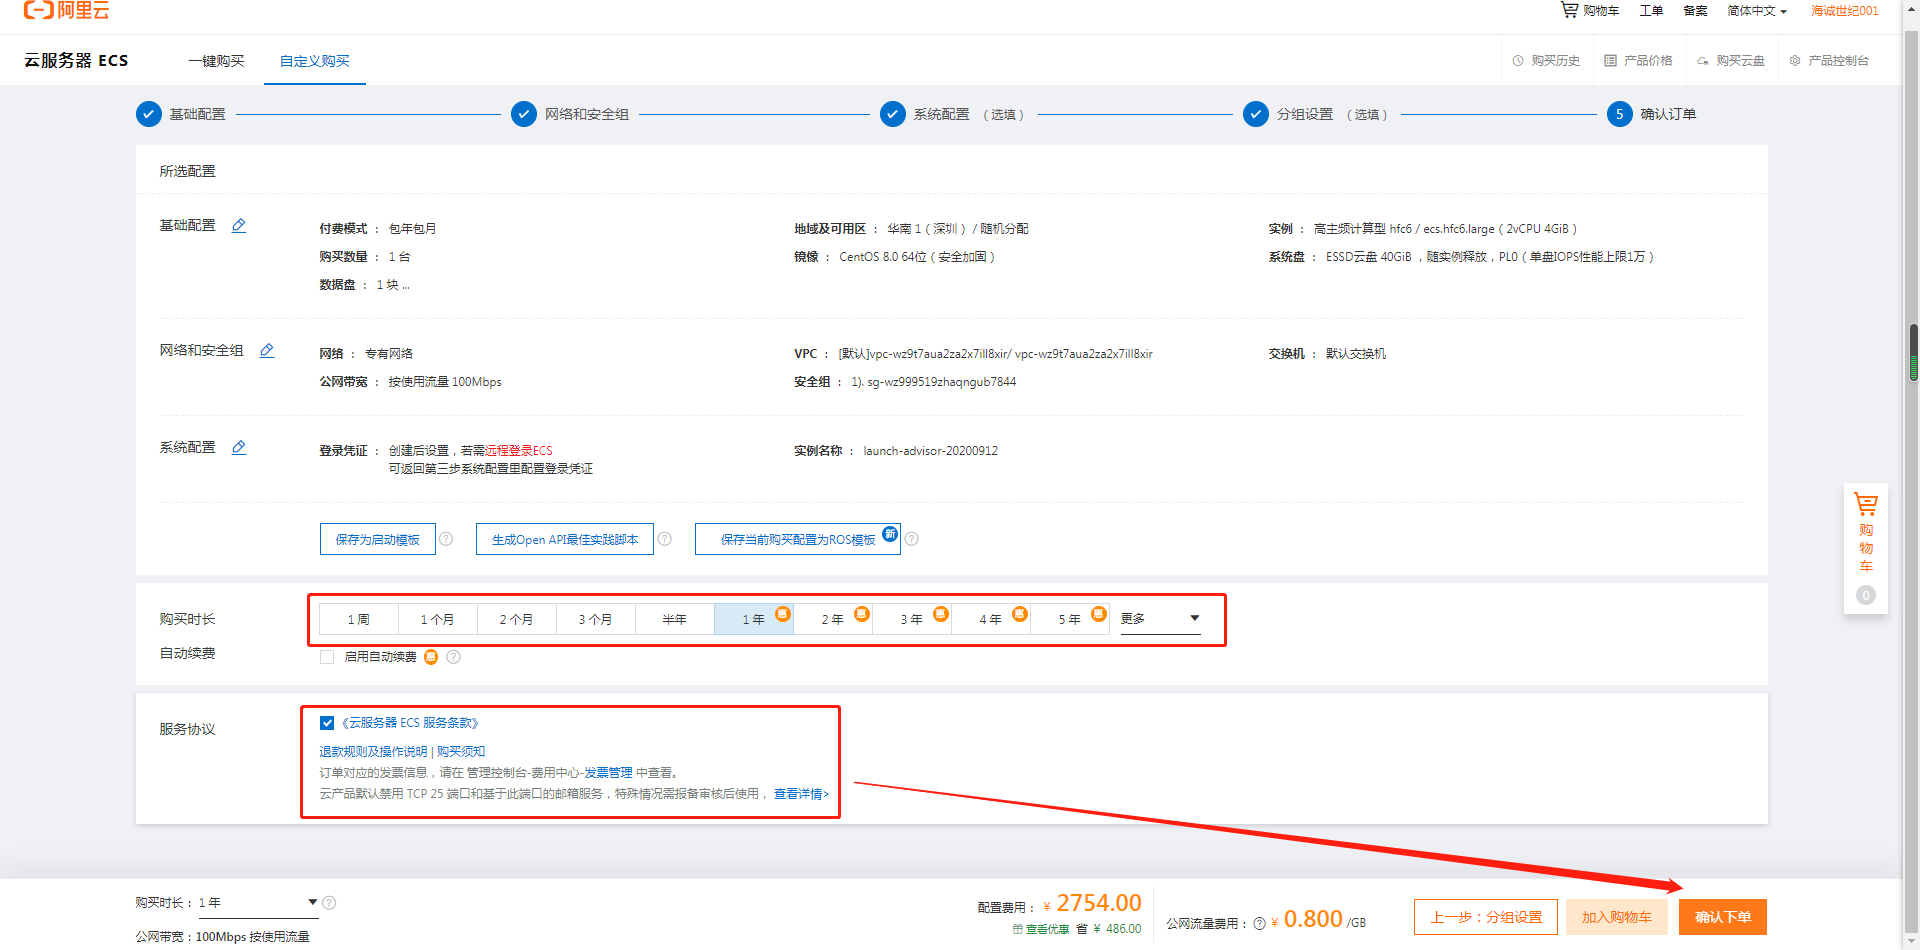Image resolution: width=1920 pixels, height=950 pixels.
Task: Select 2 年 purchase duration
Action: pyautogui.click(x=833, y=619)
